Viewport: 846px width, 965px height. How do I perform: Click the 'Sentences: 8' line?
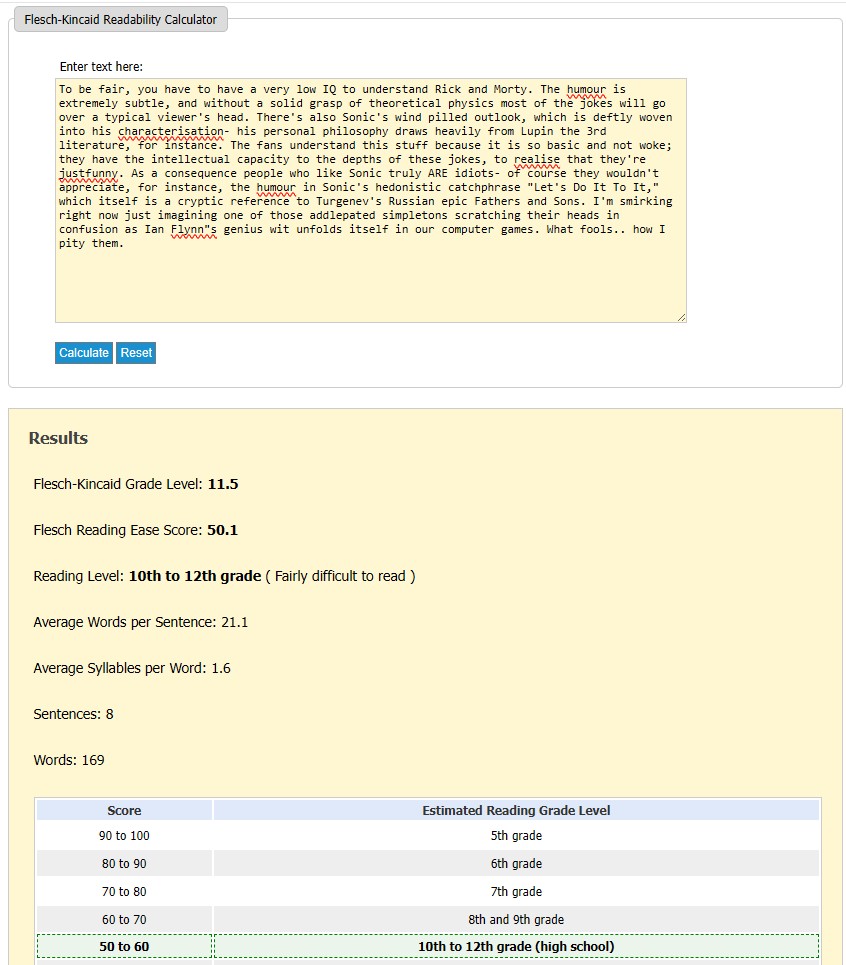[73, 714]
